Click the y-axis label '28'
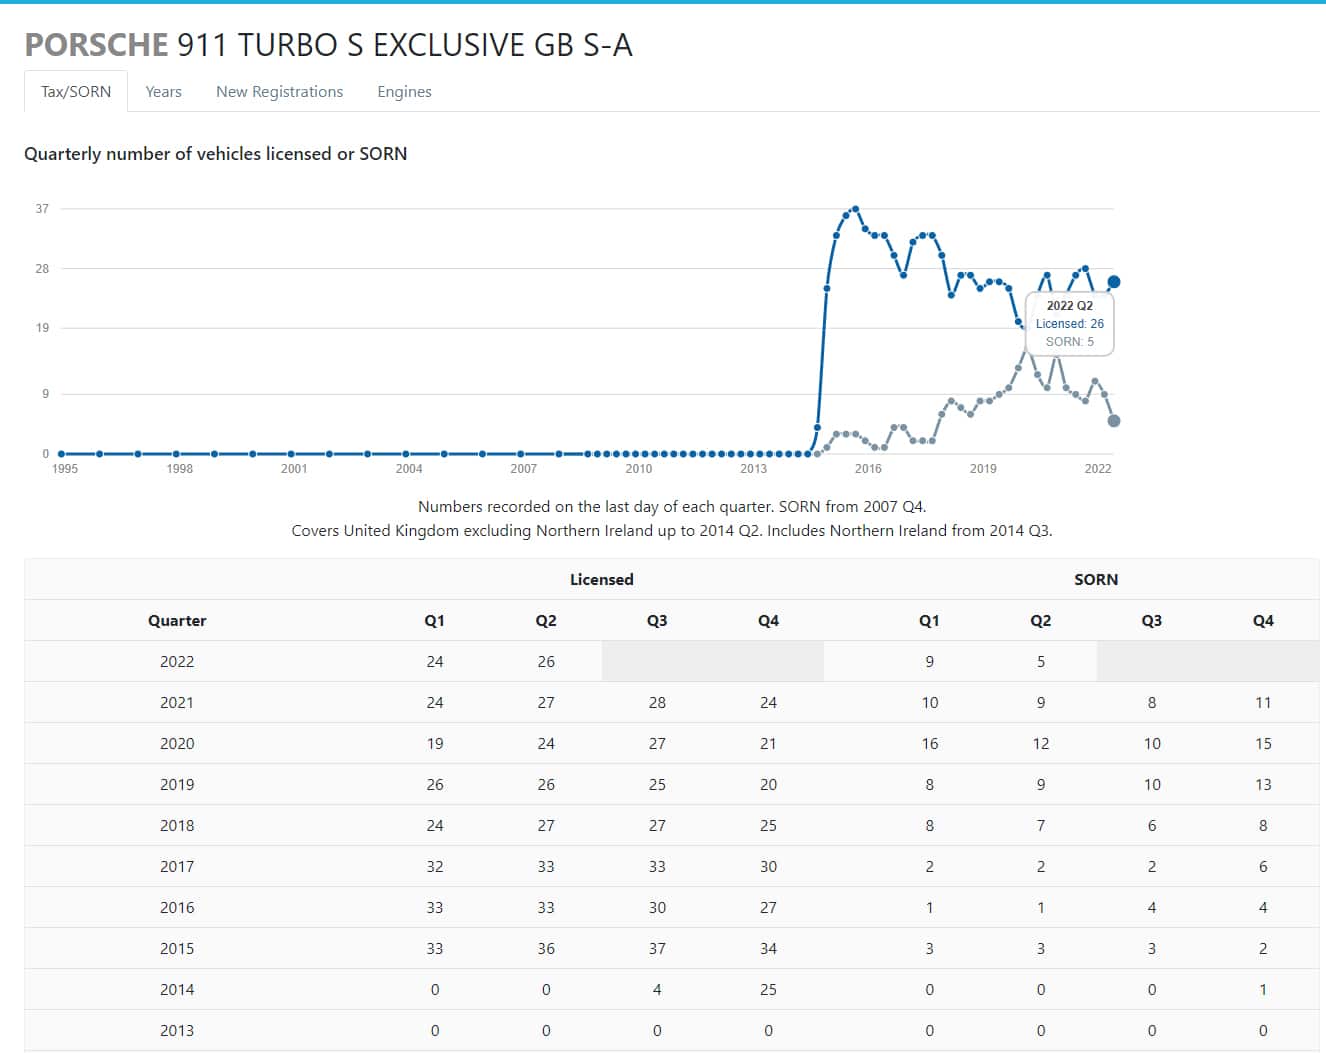Image resolution: width=1326 pixels, height=1053 pixels. click(x=42, y=269)
